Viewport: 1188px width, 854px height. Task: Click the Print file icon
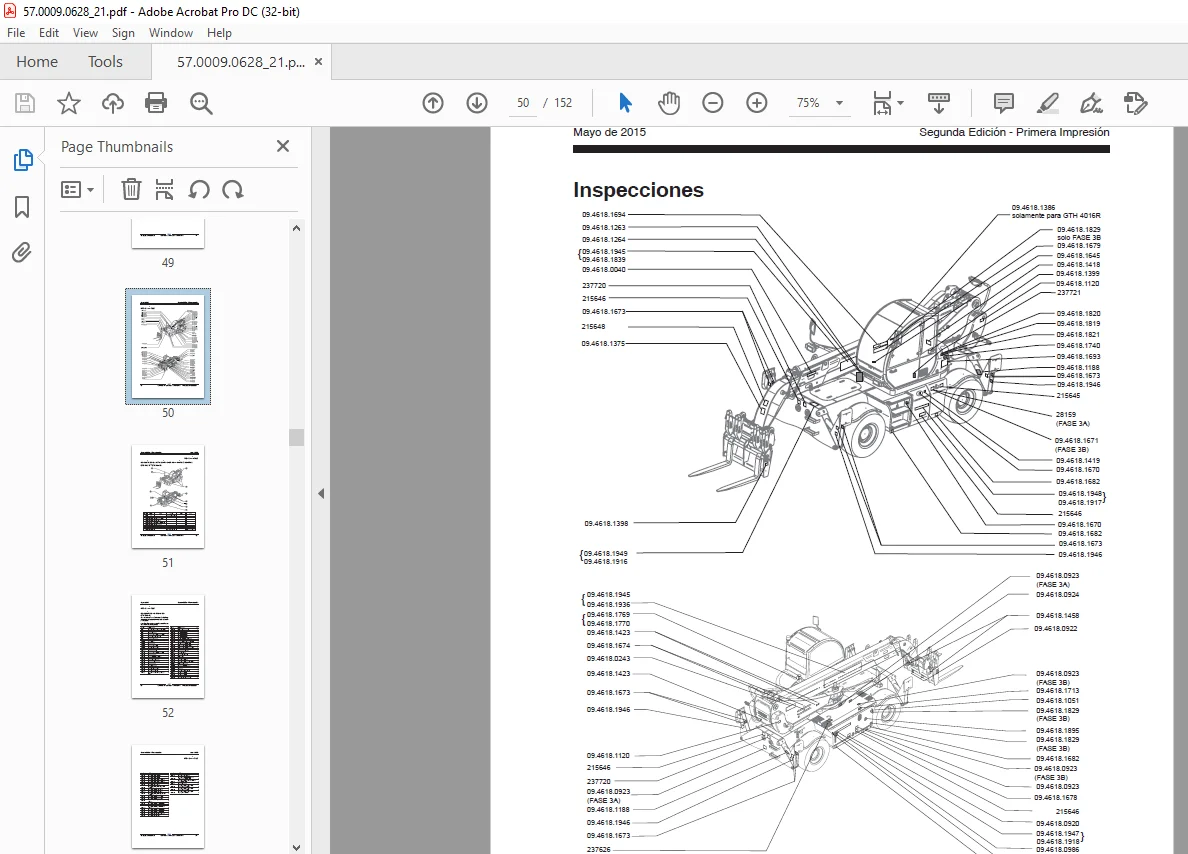[156, 103]
